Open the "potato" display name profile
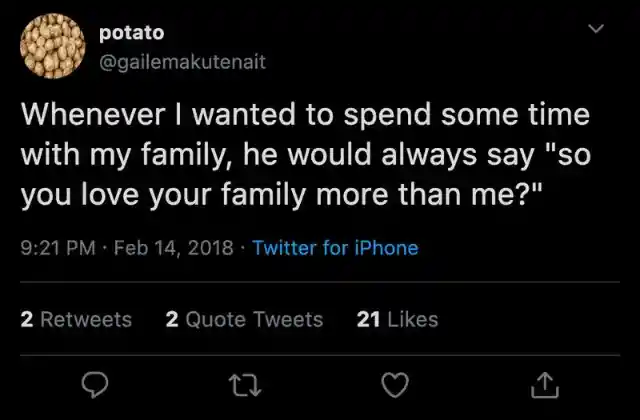The height and width of the screenshot is (420, 640). click(132, 32)
